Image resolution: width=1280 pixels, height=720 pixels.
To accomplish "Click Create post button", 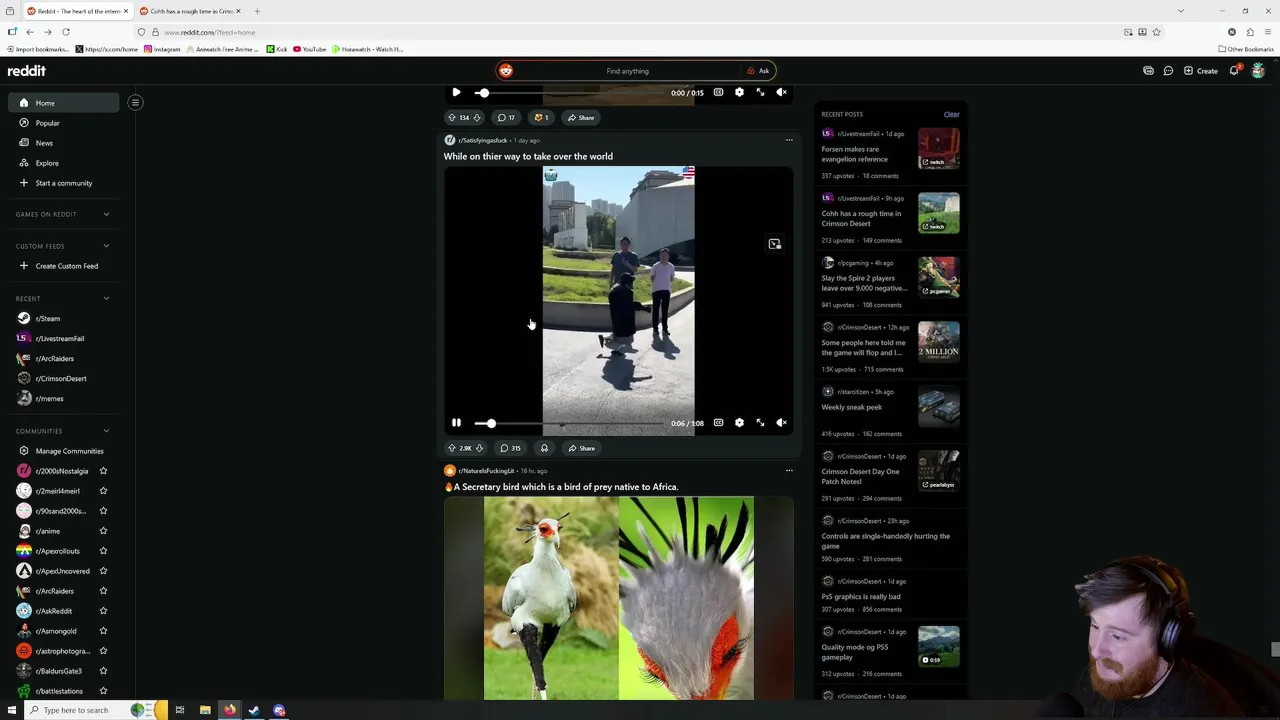I will [1201, 71].
